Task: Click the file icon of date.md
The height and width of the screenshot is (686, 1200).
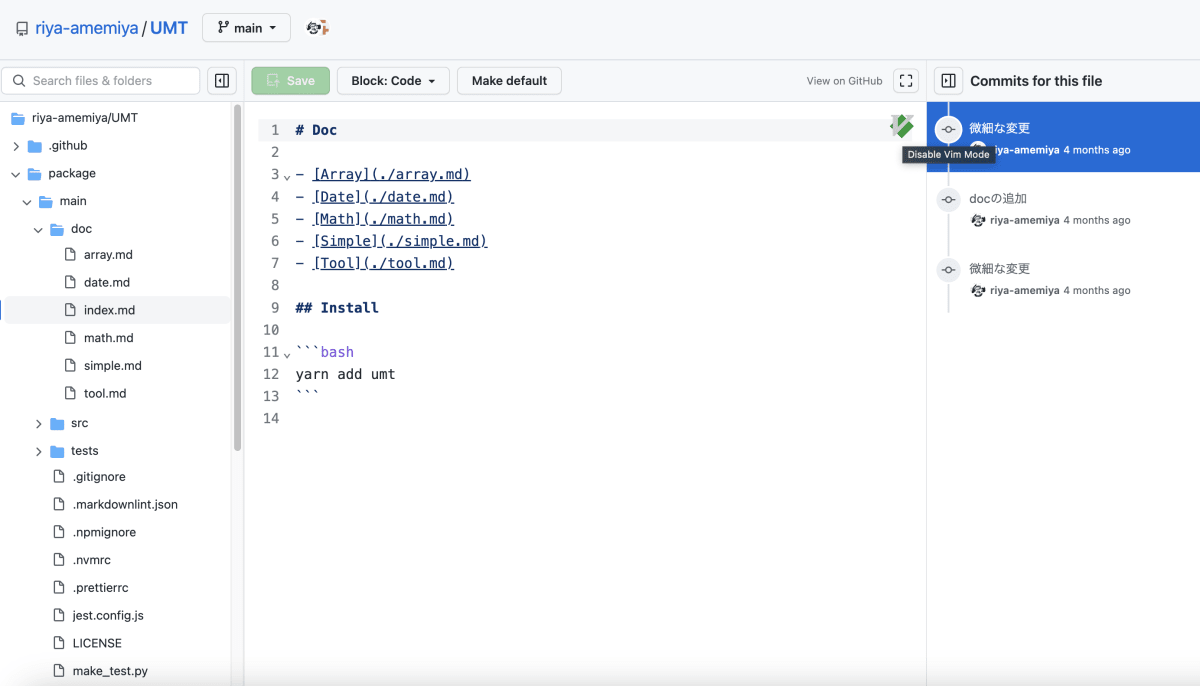Action: (70, 282)
